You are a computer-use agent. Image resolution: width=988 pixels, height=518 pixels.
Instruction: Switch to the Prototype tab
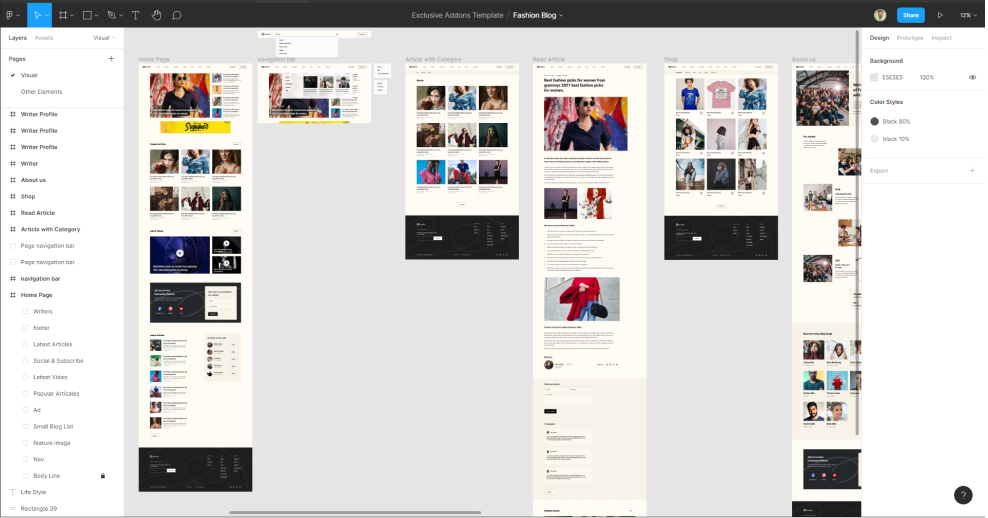910,38
